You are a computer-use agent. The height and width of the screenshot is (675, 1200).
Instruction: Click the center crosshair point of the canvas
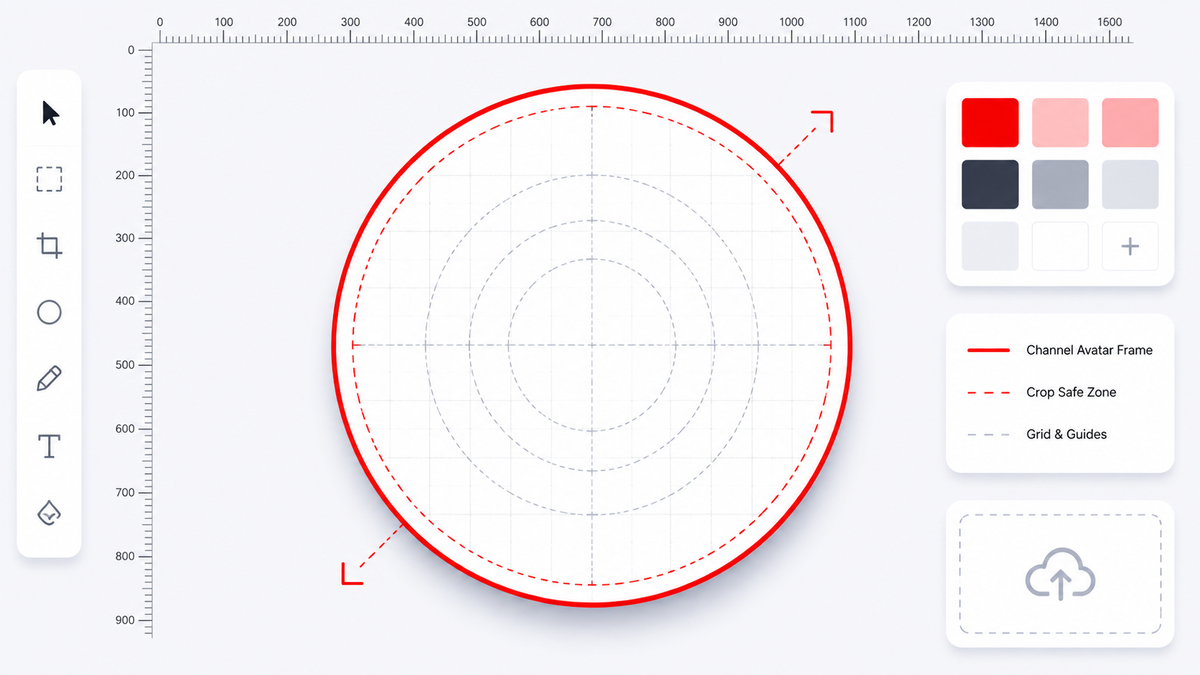pyautogui.click(x=592, y=345)
